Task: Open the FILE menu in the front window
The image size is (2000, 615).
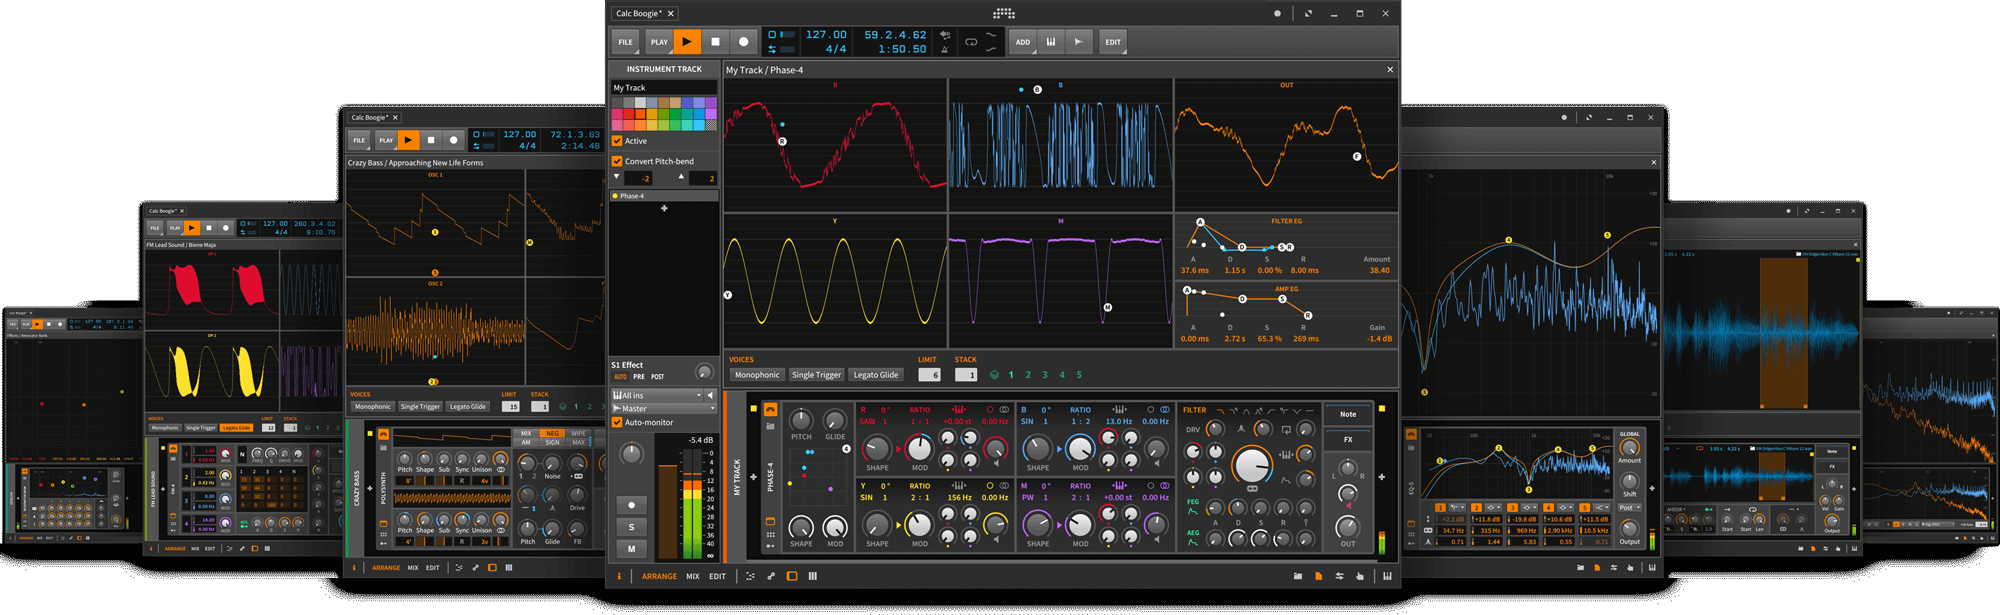Action: coord(625,42)
